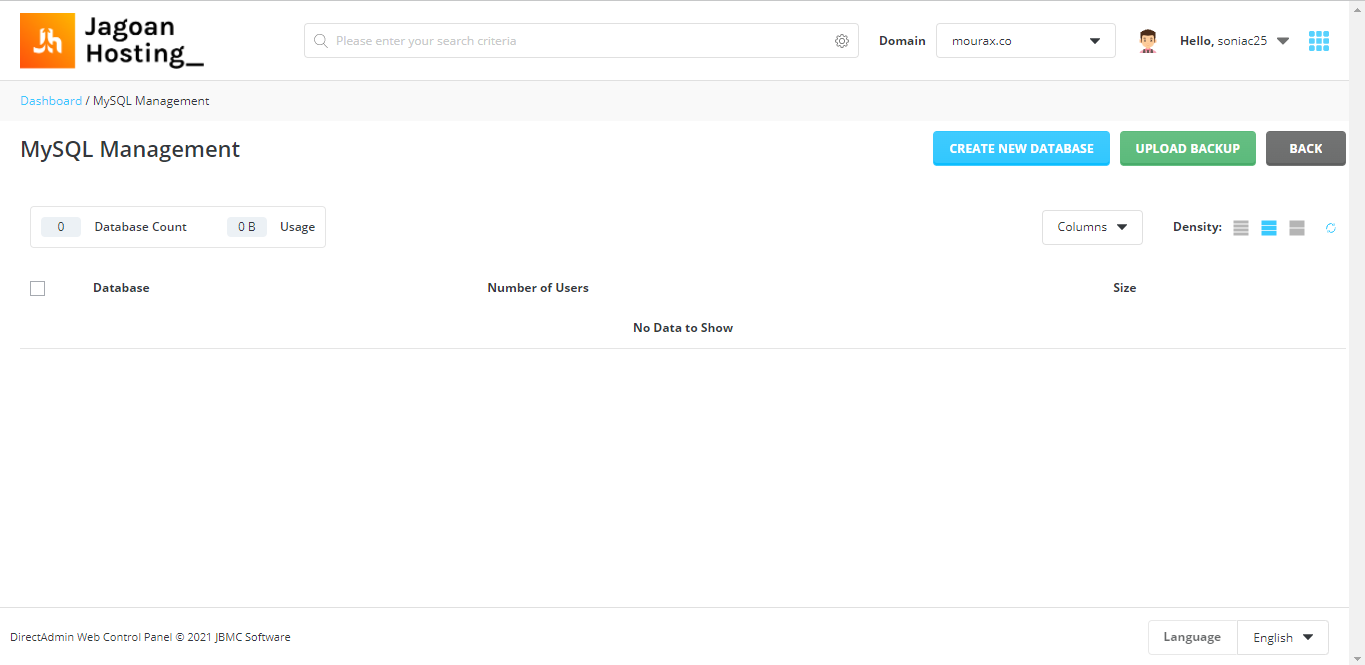This screenshot has height=665, width=1365.
Task: Open the mourax.co domain dropdown
Action: pyautogui.click(x=1026, y=41)
